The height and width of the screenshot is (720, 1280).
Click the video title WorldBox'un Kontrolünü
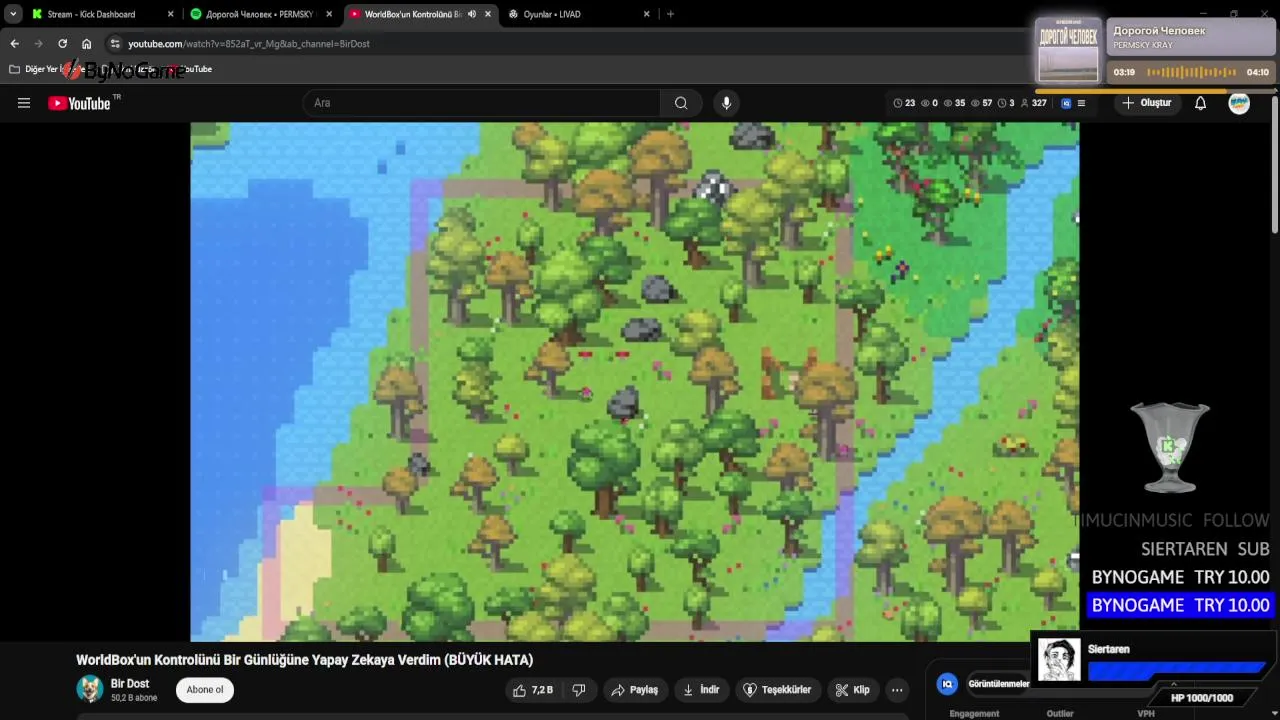point(305,660)
